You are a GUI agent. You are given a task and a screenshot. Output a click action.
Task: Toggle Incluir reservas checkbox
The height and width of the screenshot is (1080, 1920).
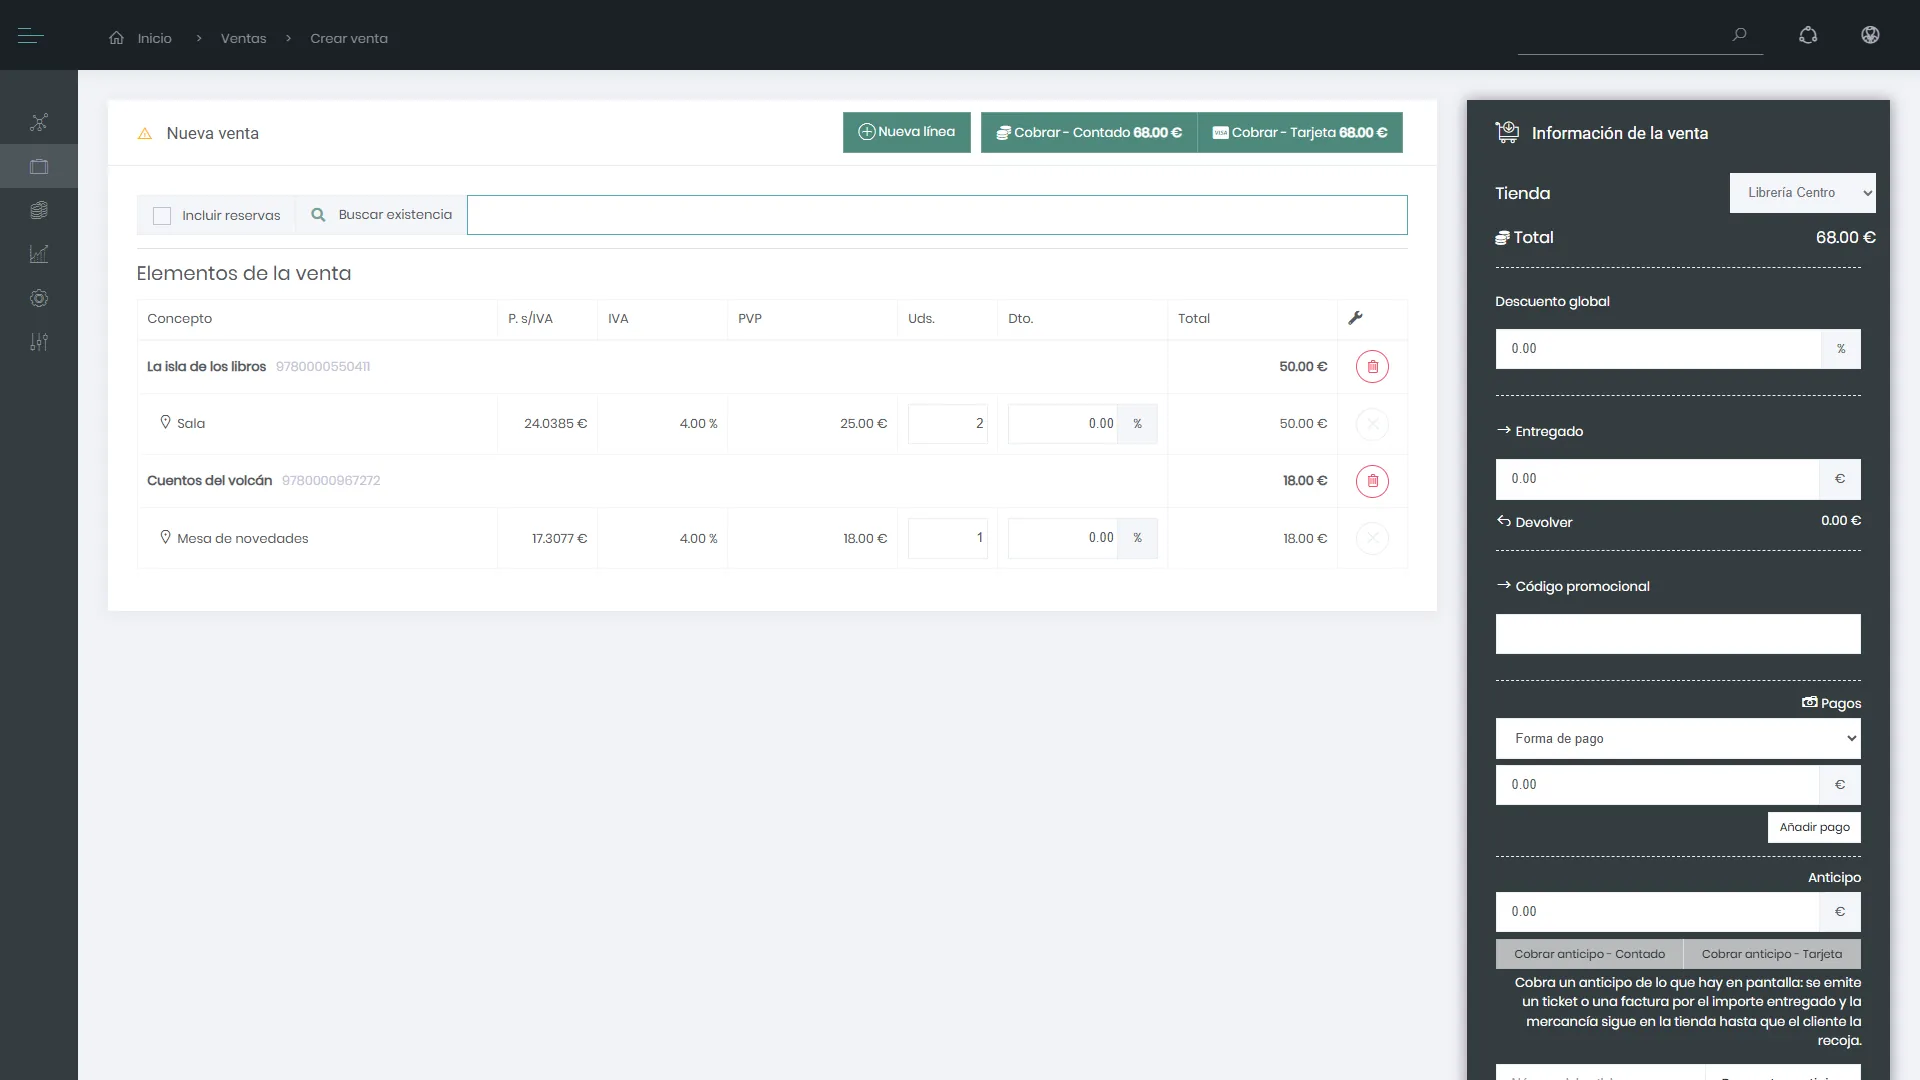(x=162, y=216)
